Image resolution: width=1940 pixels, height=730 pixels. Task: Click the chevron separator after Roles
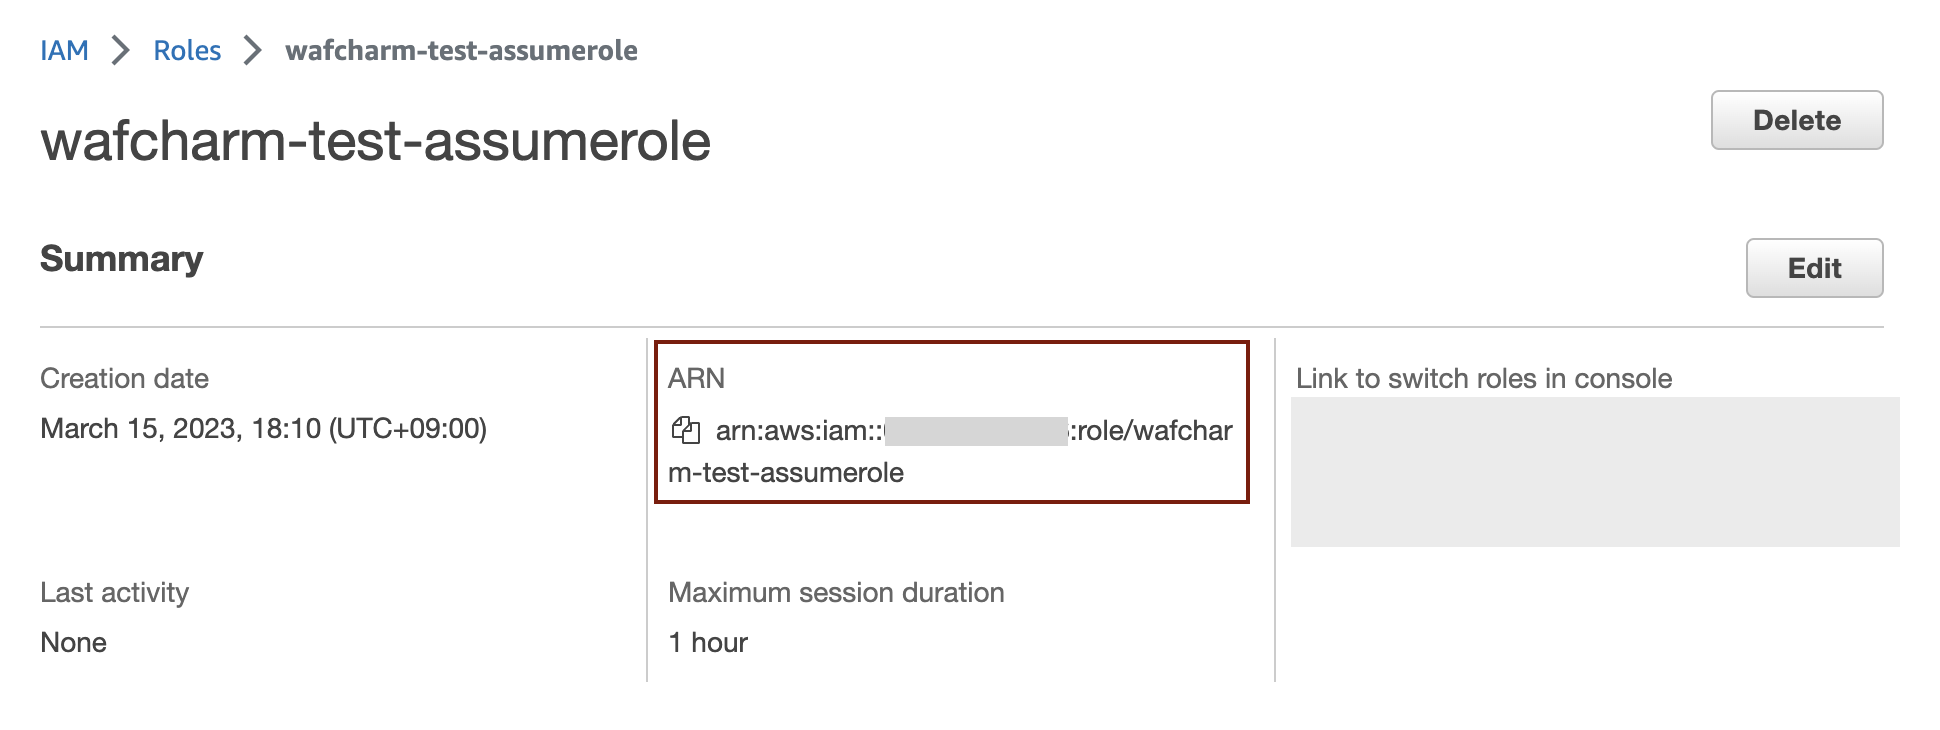coord(253,50)
